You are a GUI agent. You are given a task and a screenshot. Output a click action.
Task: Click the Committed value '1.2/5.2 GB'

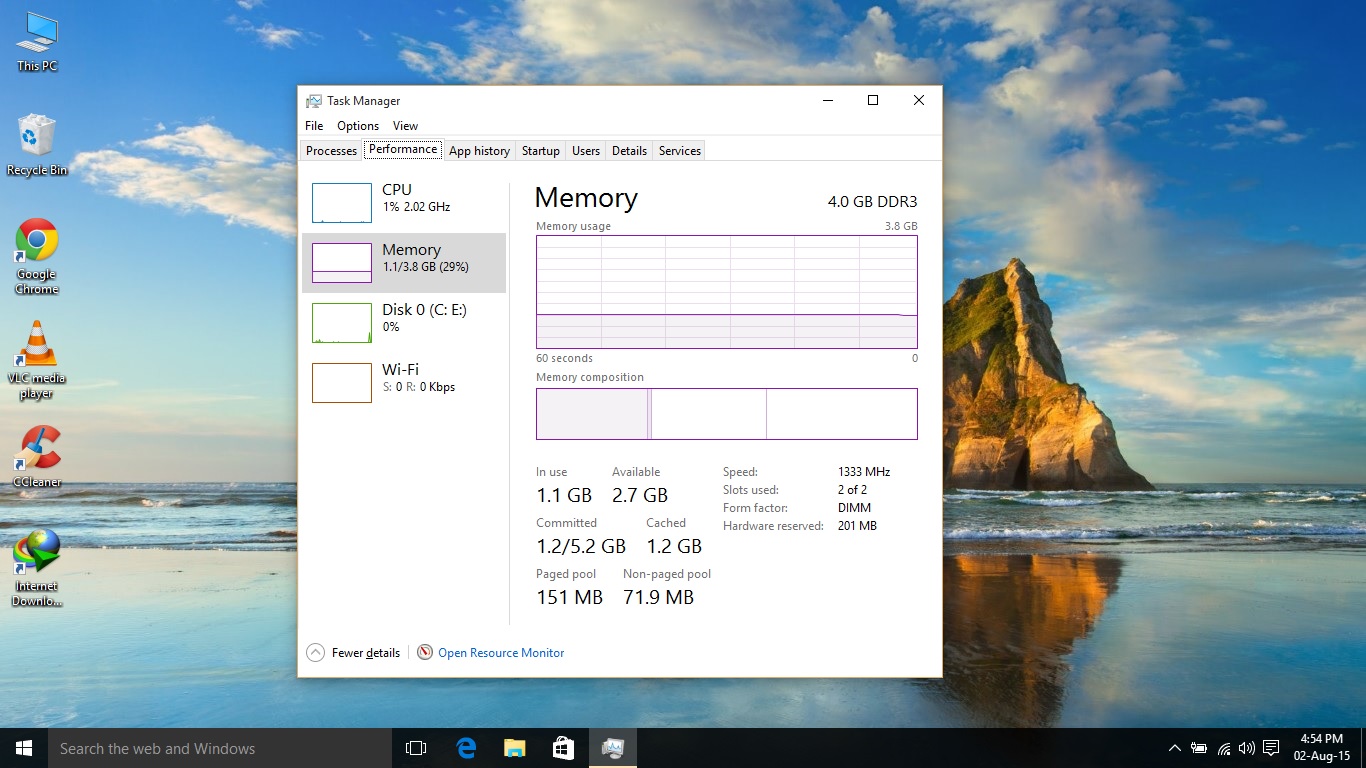point(581,546)
